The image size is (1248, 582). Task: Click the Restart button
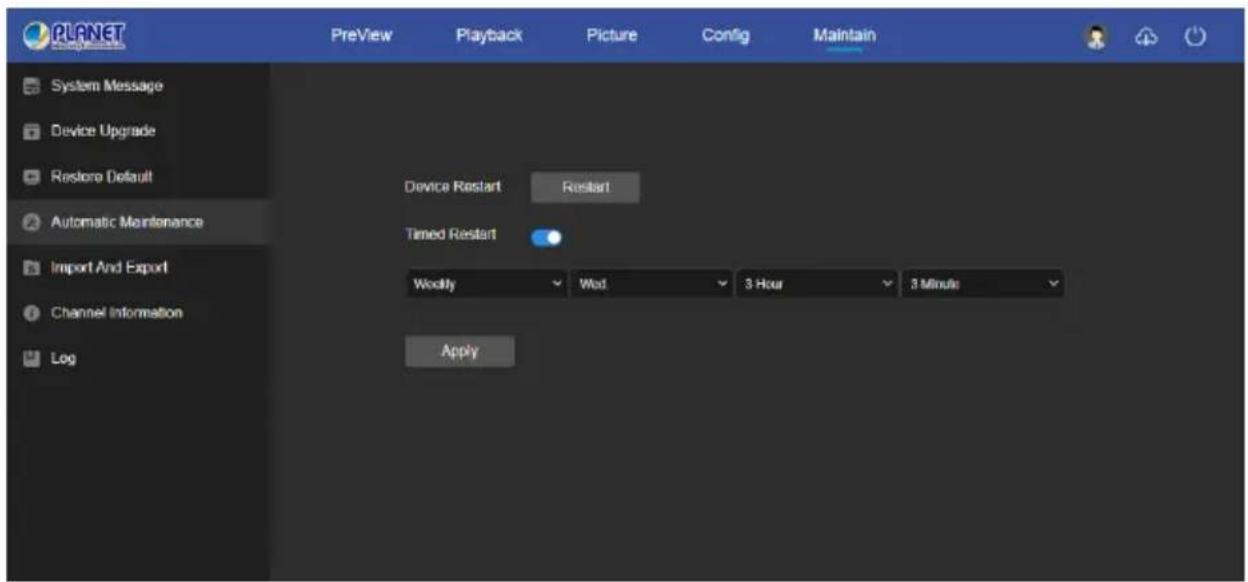click(585, 188)
